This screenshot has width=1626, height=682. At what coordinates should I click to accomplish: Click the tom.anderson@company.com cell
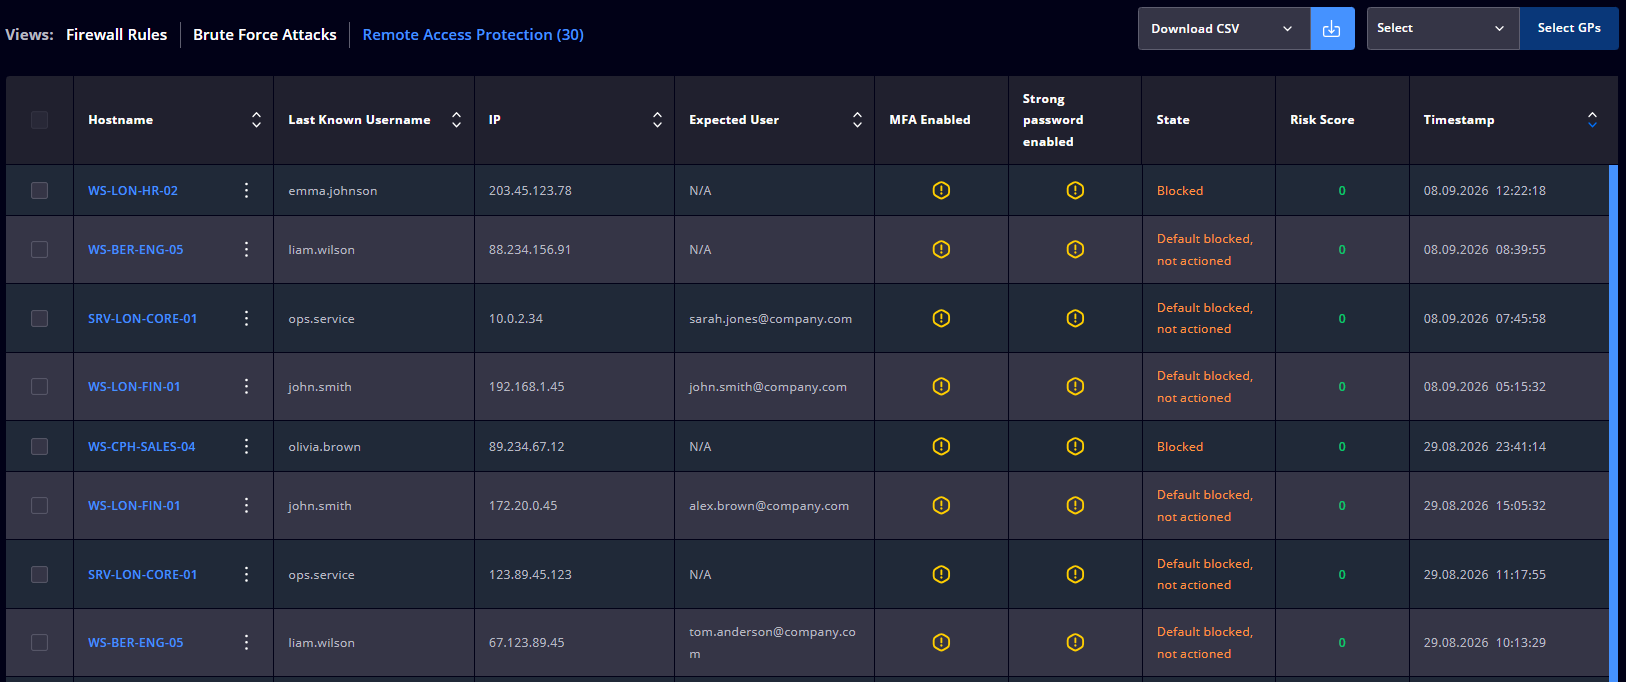[772, 642]
